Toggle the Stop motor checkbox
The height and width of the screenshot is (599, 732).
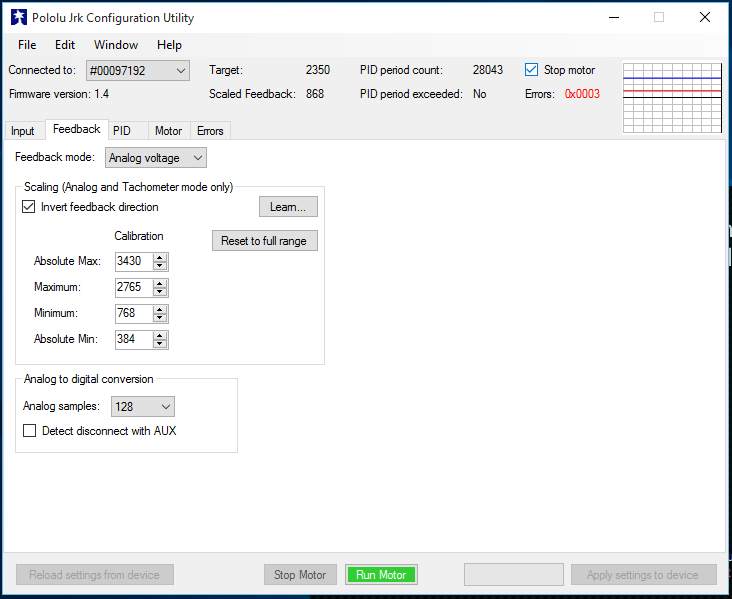click(x=531, y=70)
